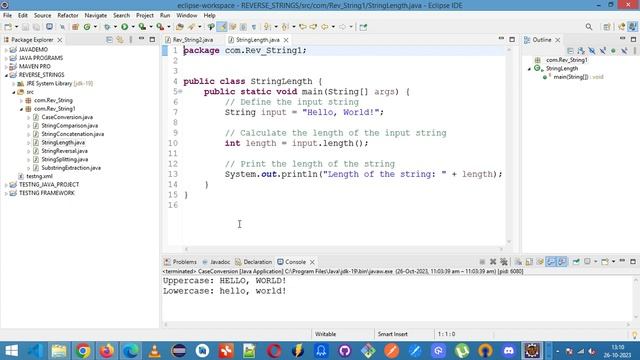This screenshot has width=640, height=360.
Task: Select StringReversal.java in Package Explorer
Action: point(64,151)
